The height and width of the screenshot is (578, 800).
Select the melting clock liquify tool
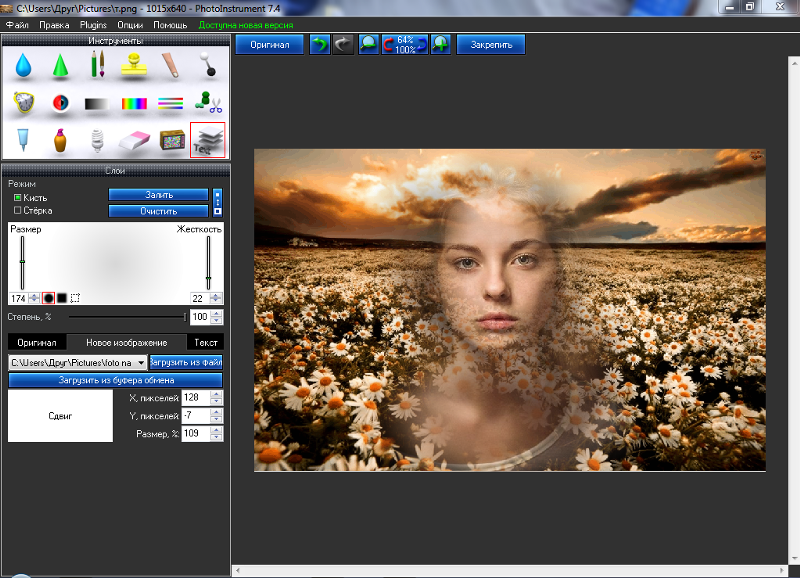[x=23, y=103]
